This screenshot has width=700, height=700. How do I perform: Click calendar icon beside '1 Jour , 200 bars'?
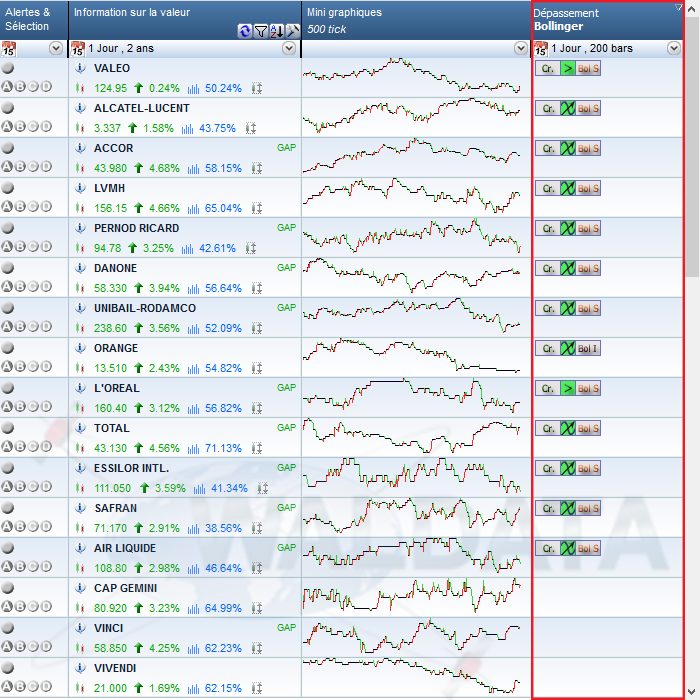[x=541, y=48]
